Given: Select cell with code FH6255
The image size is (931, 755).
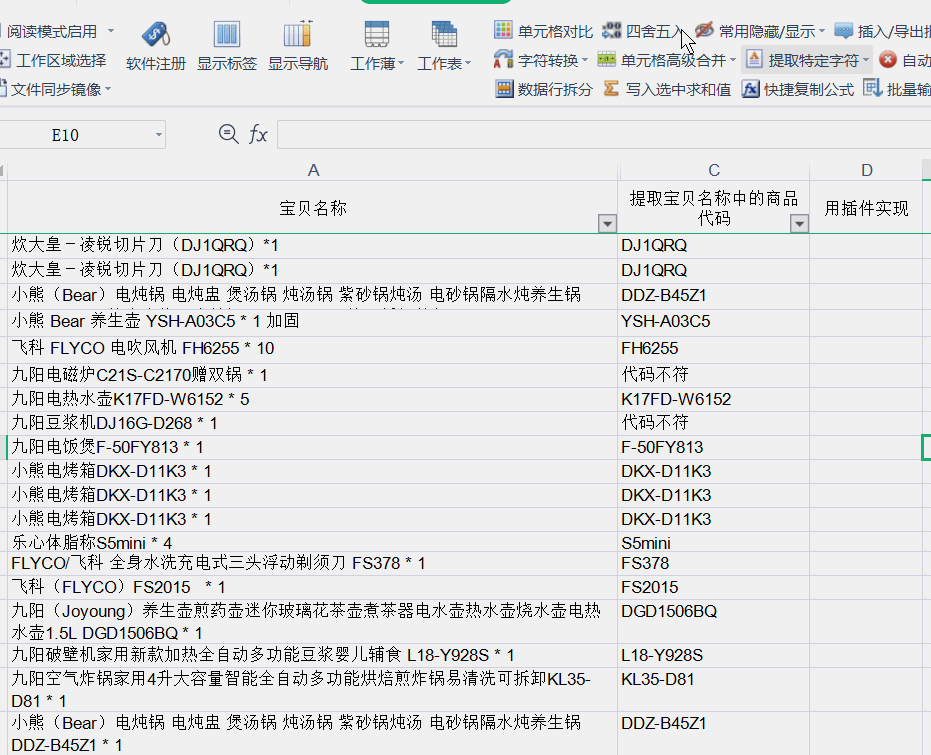Looking at the screenshot, I should 714,350.
